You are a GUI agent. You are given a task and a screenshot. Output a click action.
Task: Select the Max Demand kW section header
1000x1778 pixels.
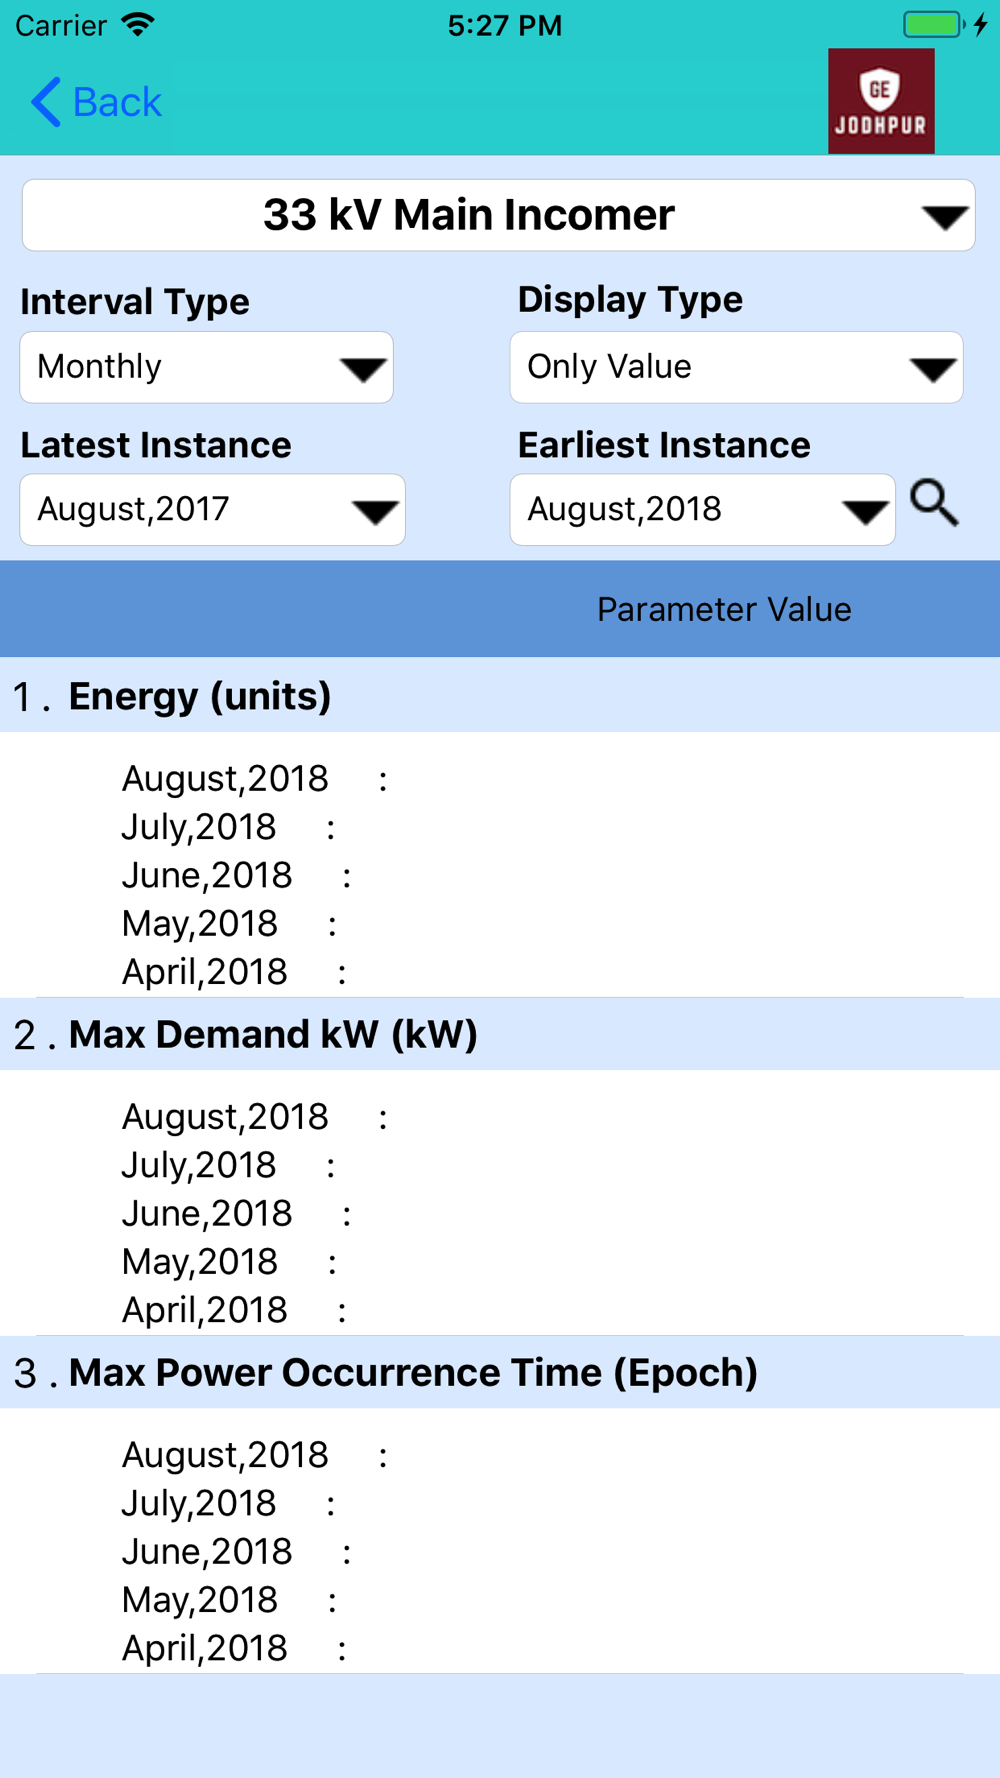[x=500, y=1034]
